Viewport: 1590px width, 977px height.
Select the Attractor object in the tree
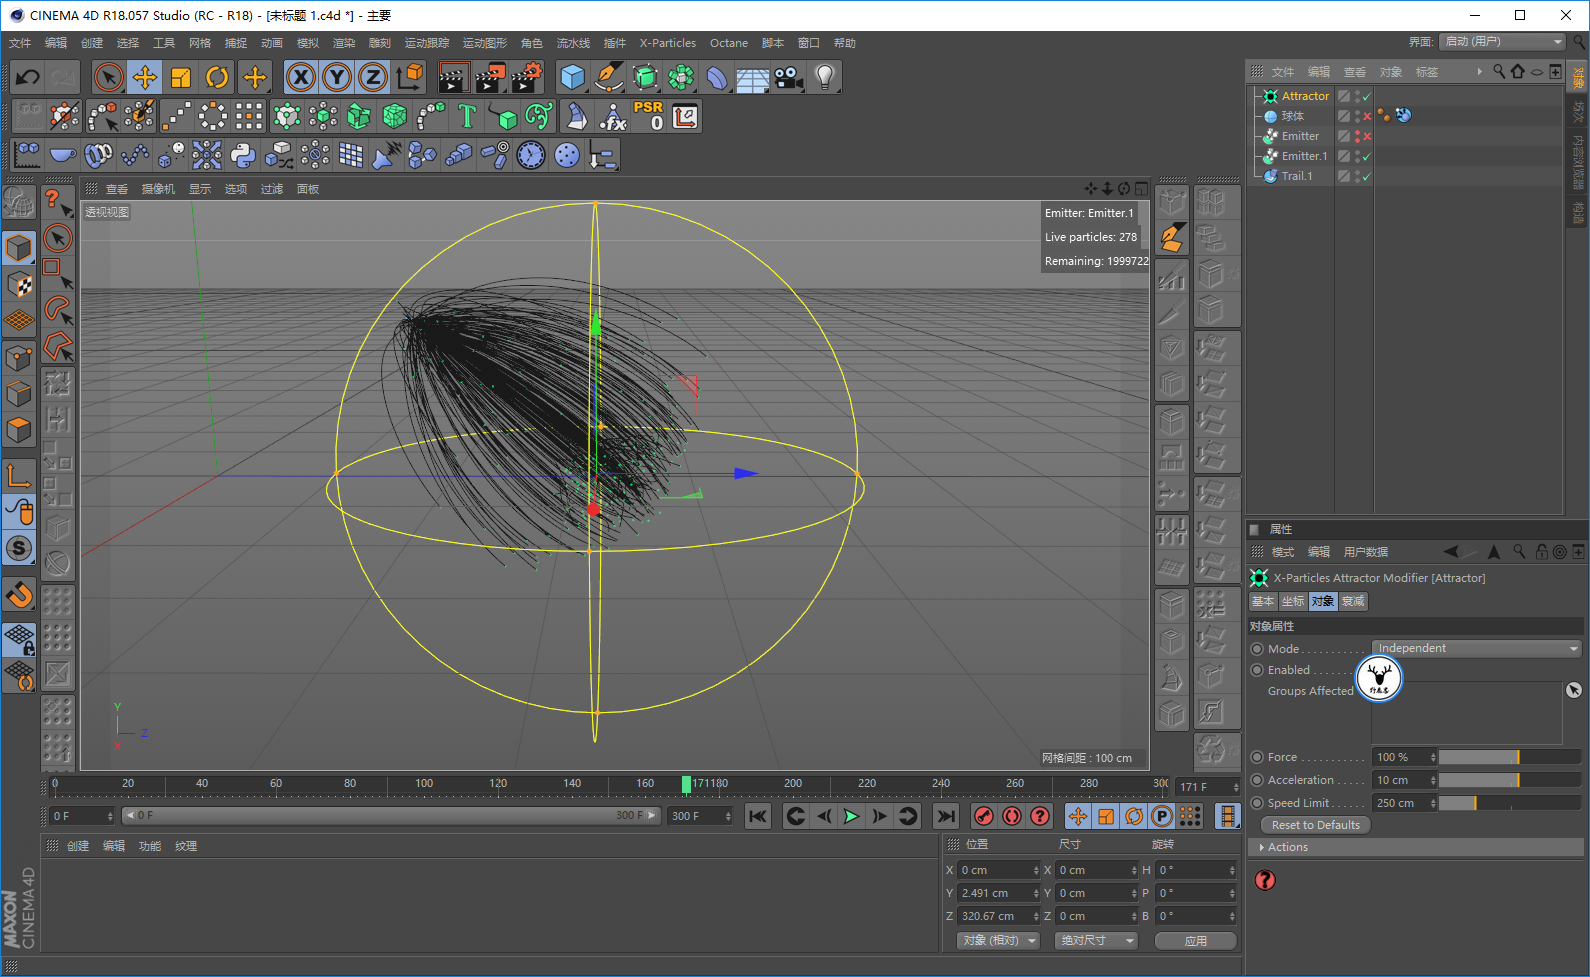pyautogui.click(x=1305, y=96)
